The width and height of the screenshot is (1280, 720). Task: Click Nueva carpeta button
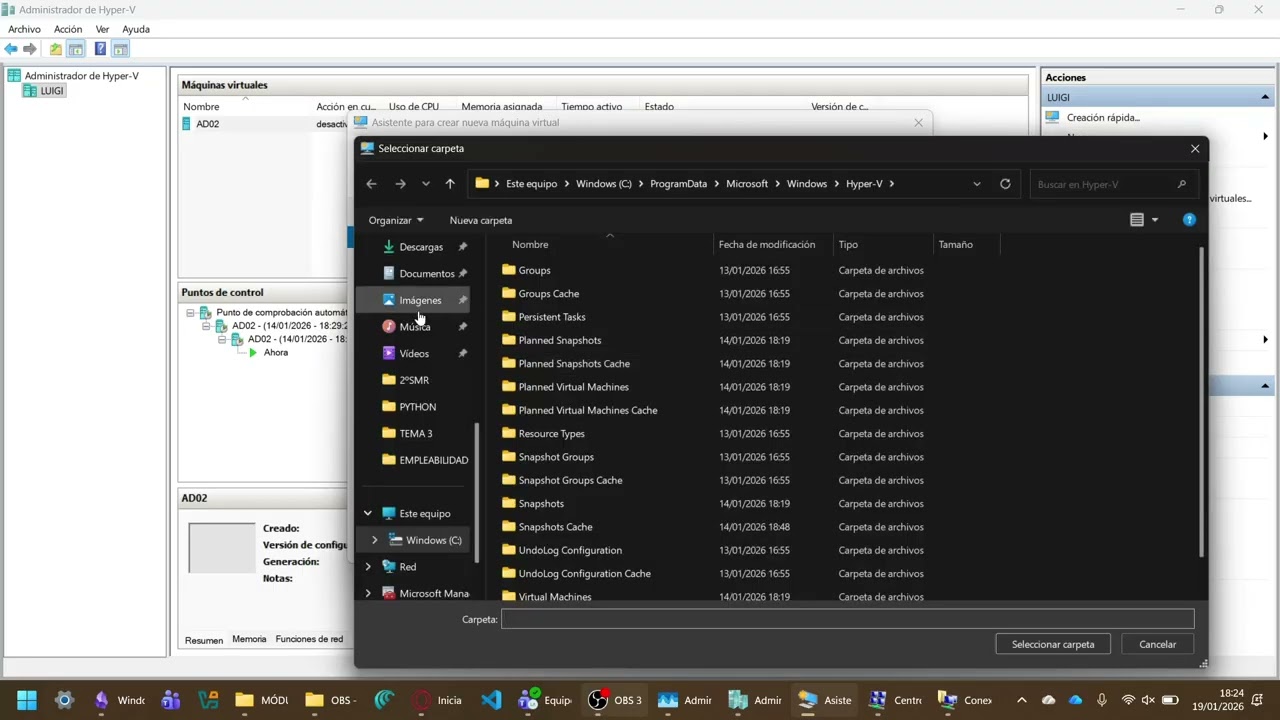point(481,220)
